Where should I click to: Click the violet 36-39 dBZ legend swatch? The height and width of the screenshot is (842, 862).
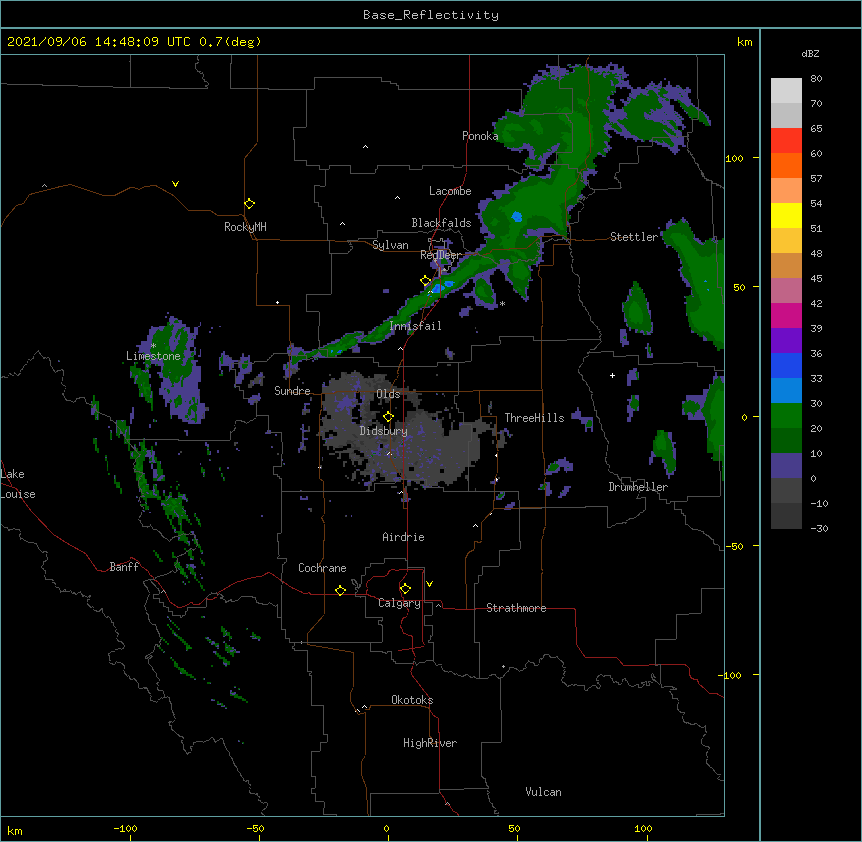(x=786, y=340)
